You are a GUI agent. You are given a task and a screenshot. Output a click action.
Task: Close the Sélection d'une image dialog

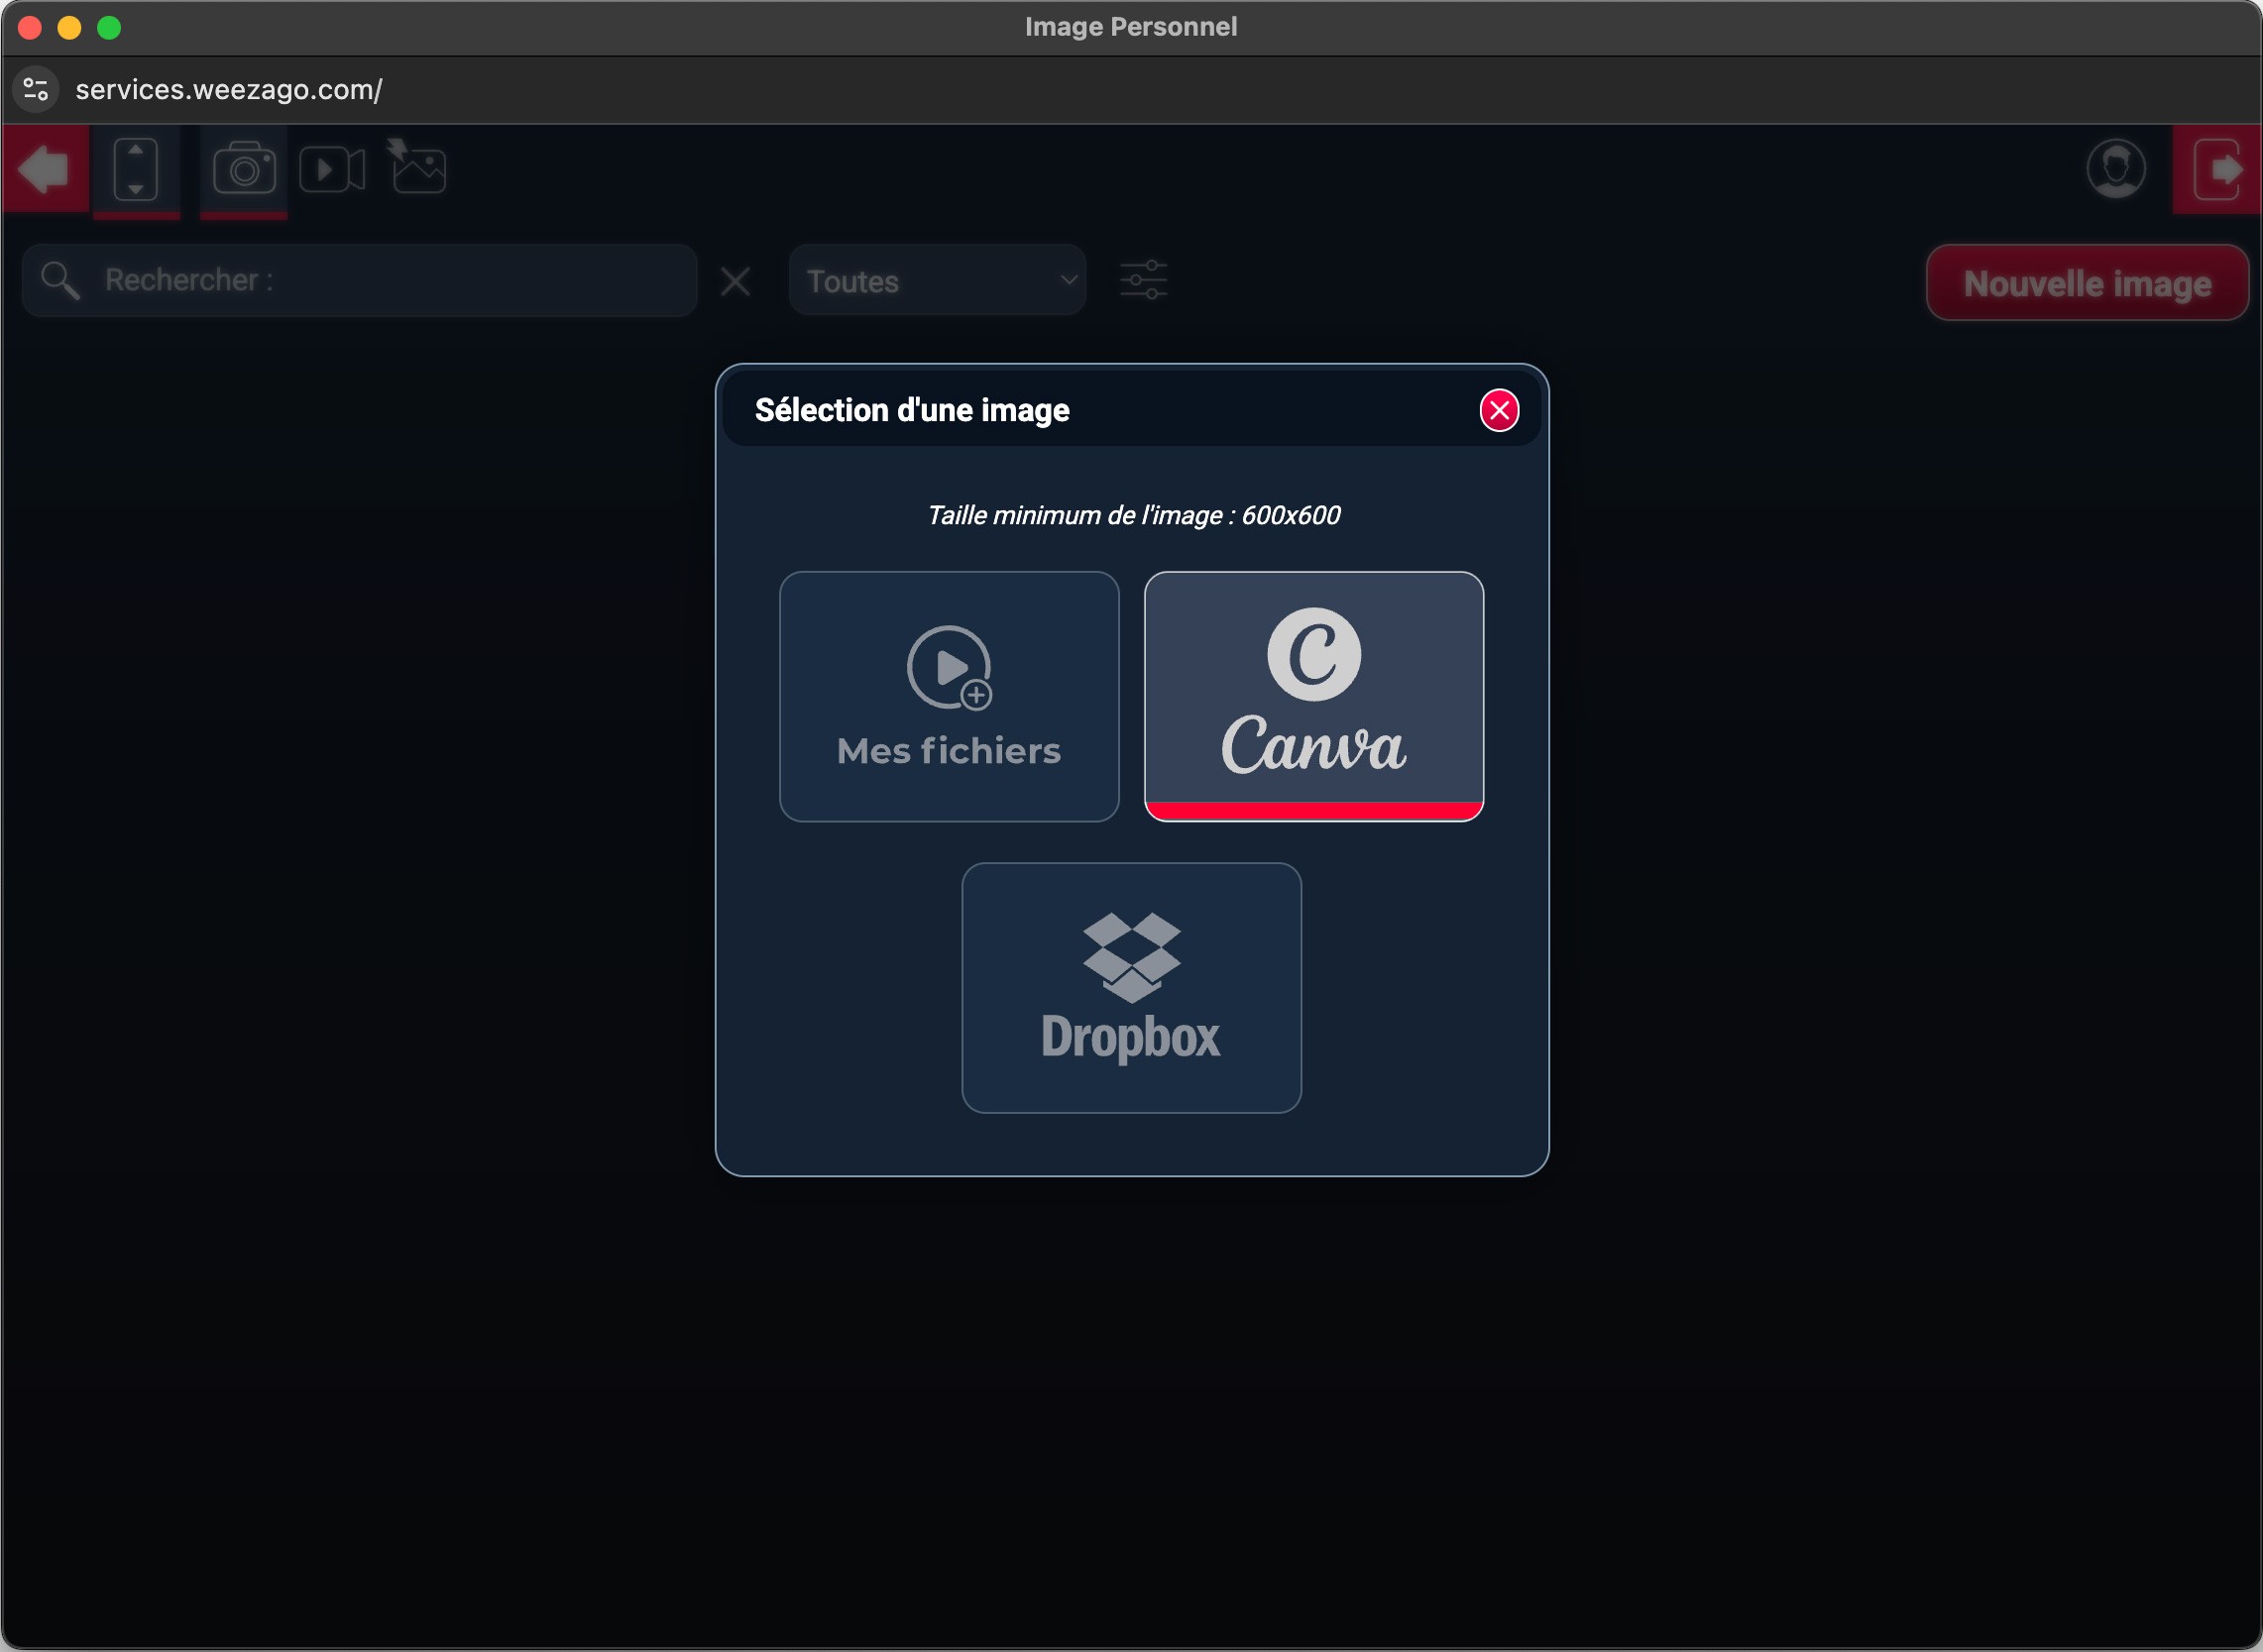tap(1499, 410)
